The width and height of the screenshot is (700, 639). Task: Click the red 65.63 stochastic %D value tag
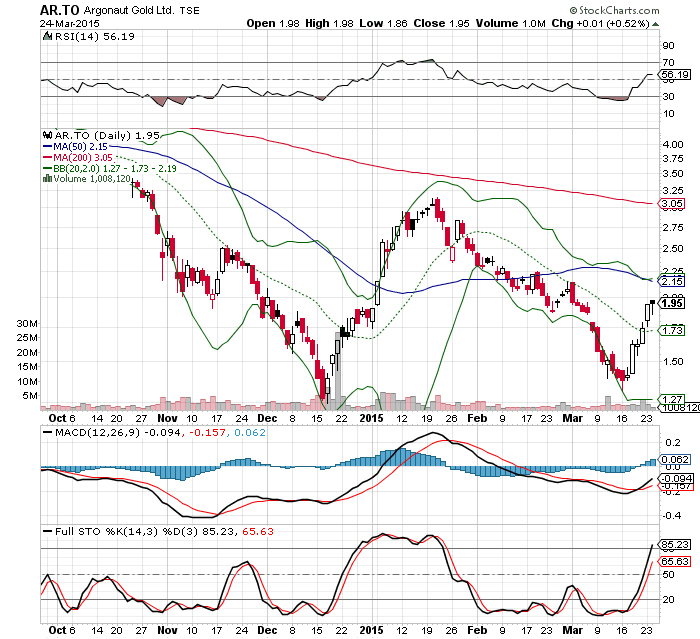(x=675, y=561)
